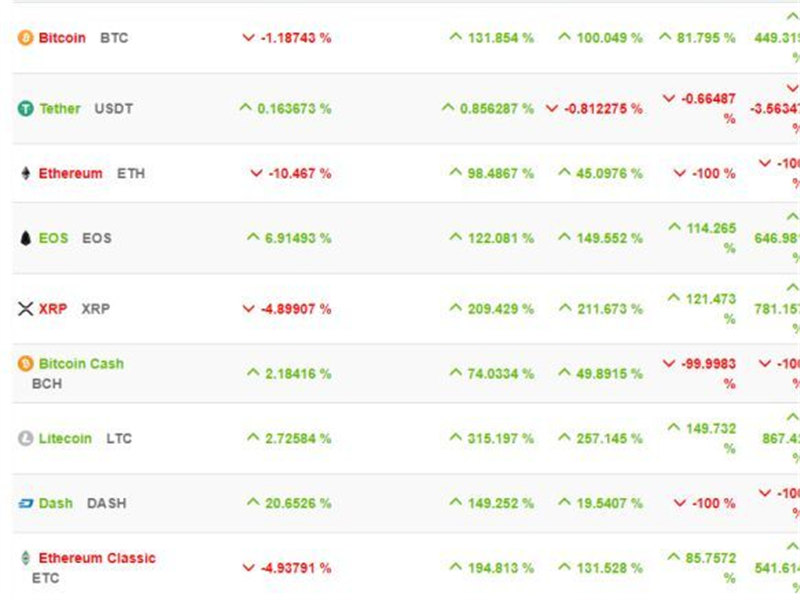
Task: Open the Bitcoin Cash coin link
Action: [x=81, y=364]
